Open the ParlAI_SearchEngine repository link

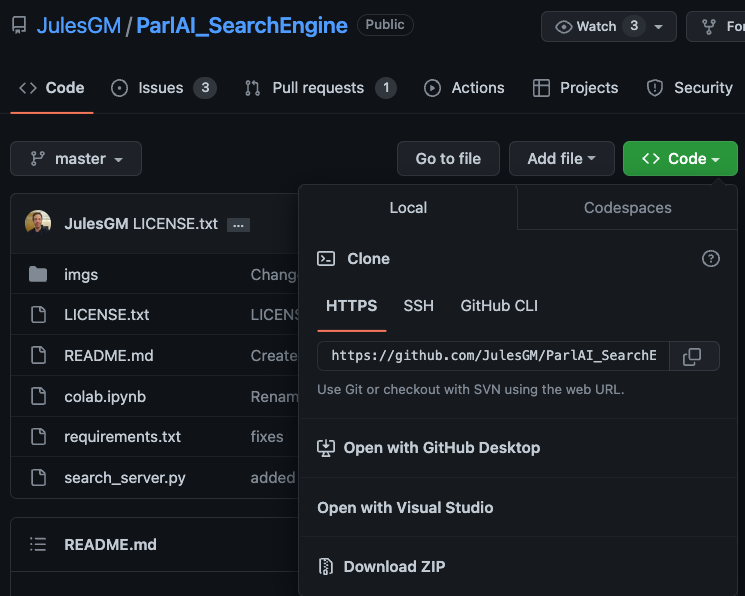pos(242,25)
